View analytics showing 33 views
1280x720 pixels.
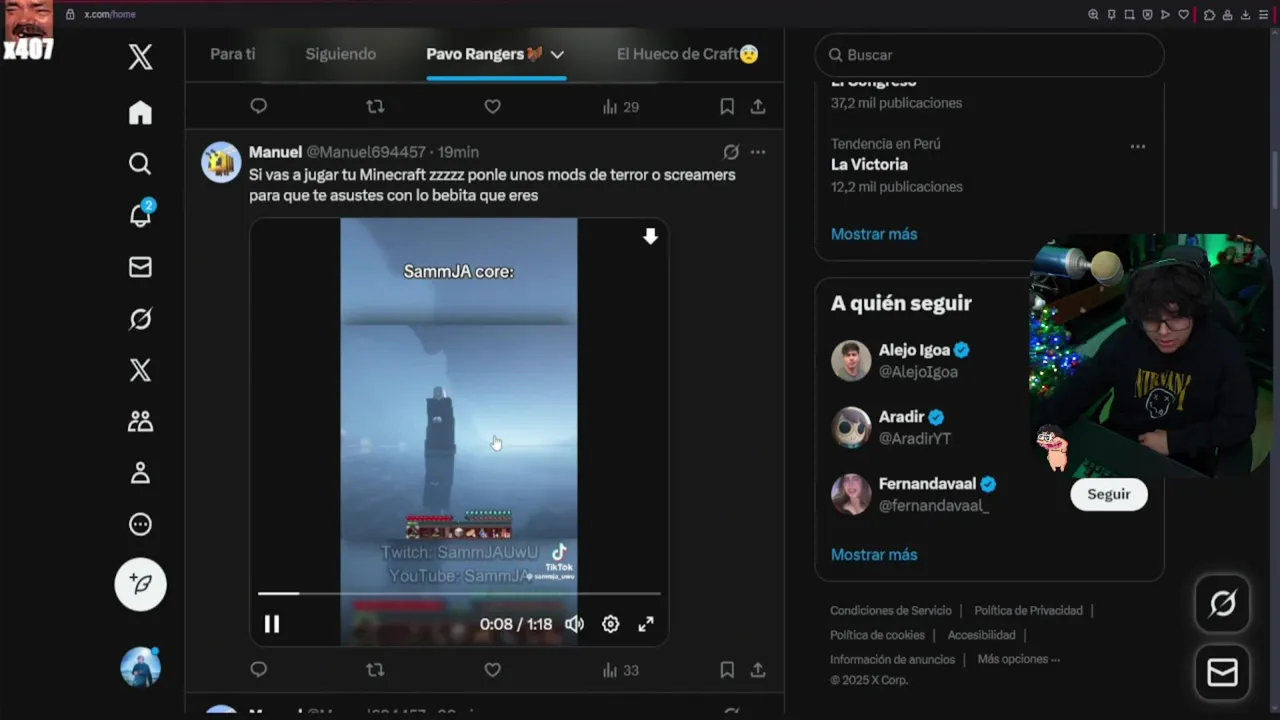pyautogui.click(x=620, y=670)
